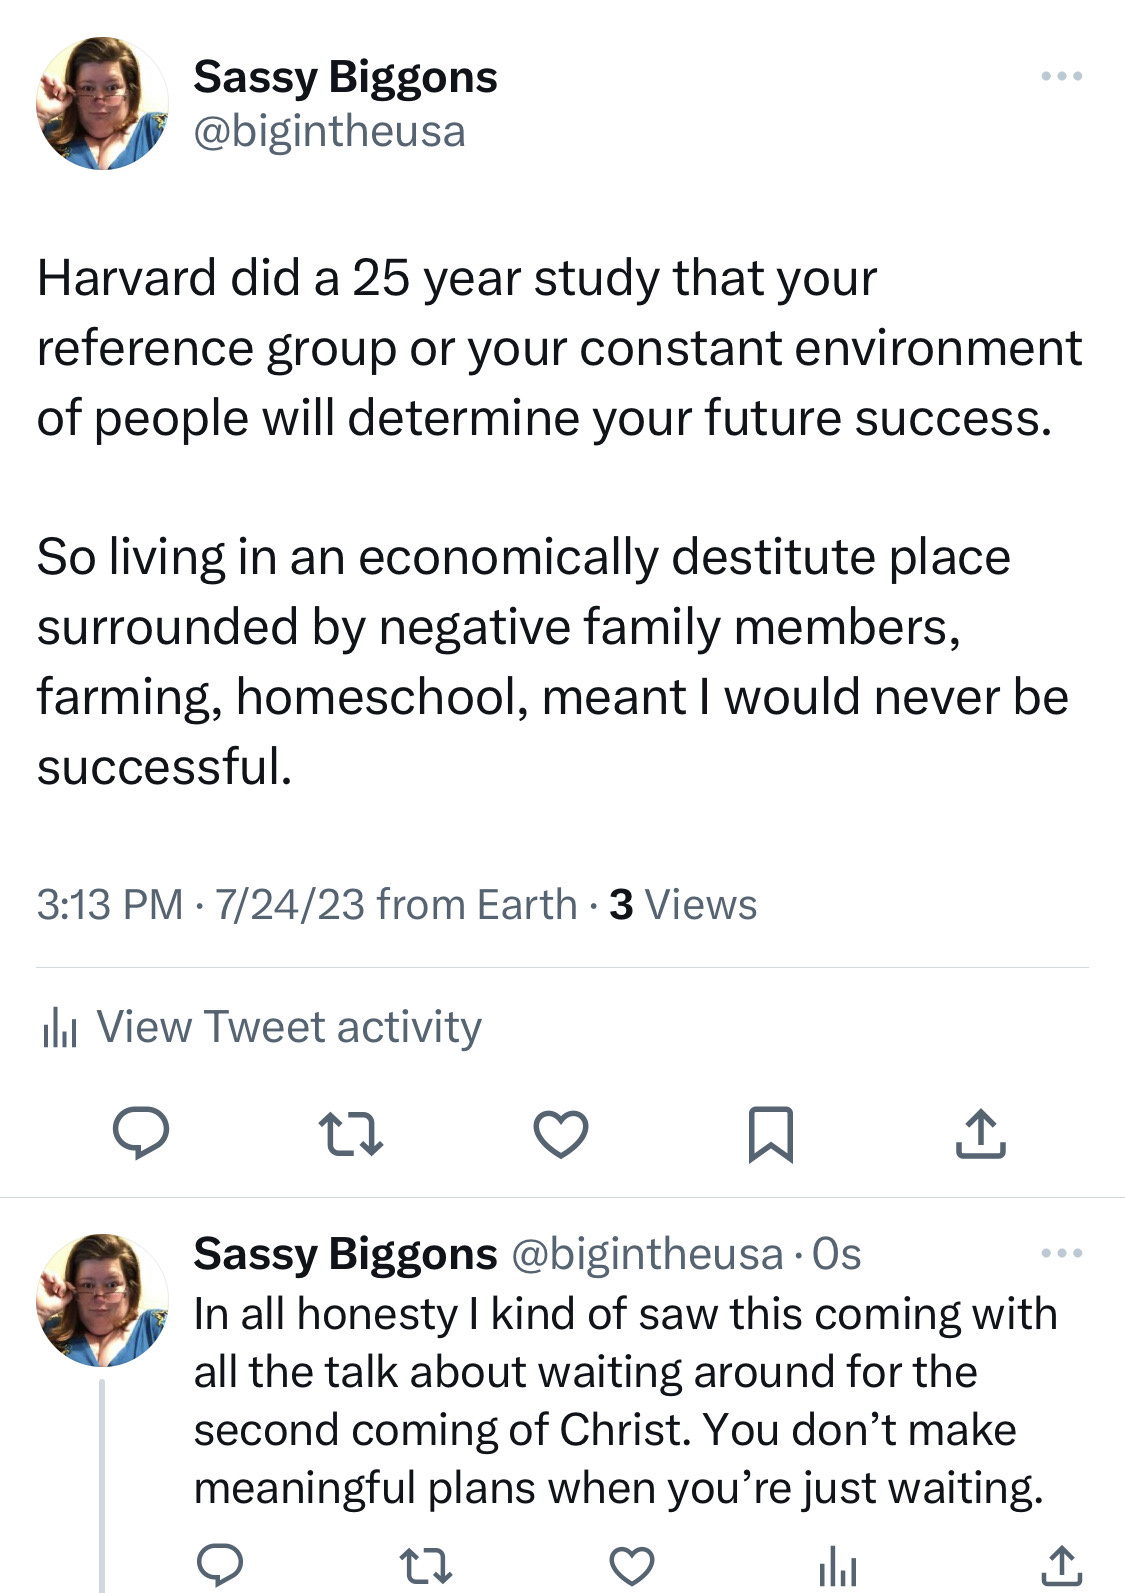Click the View Tweet activity link
This screenshot has height=1593, width=1125.
(x=288, y=1027)
